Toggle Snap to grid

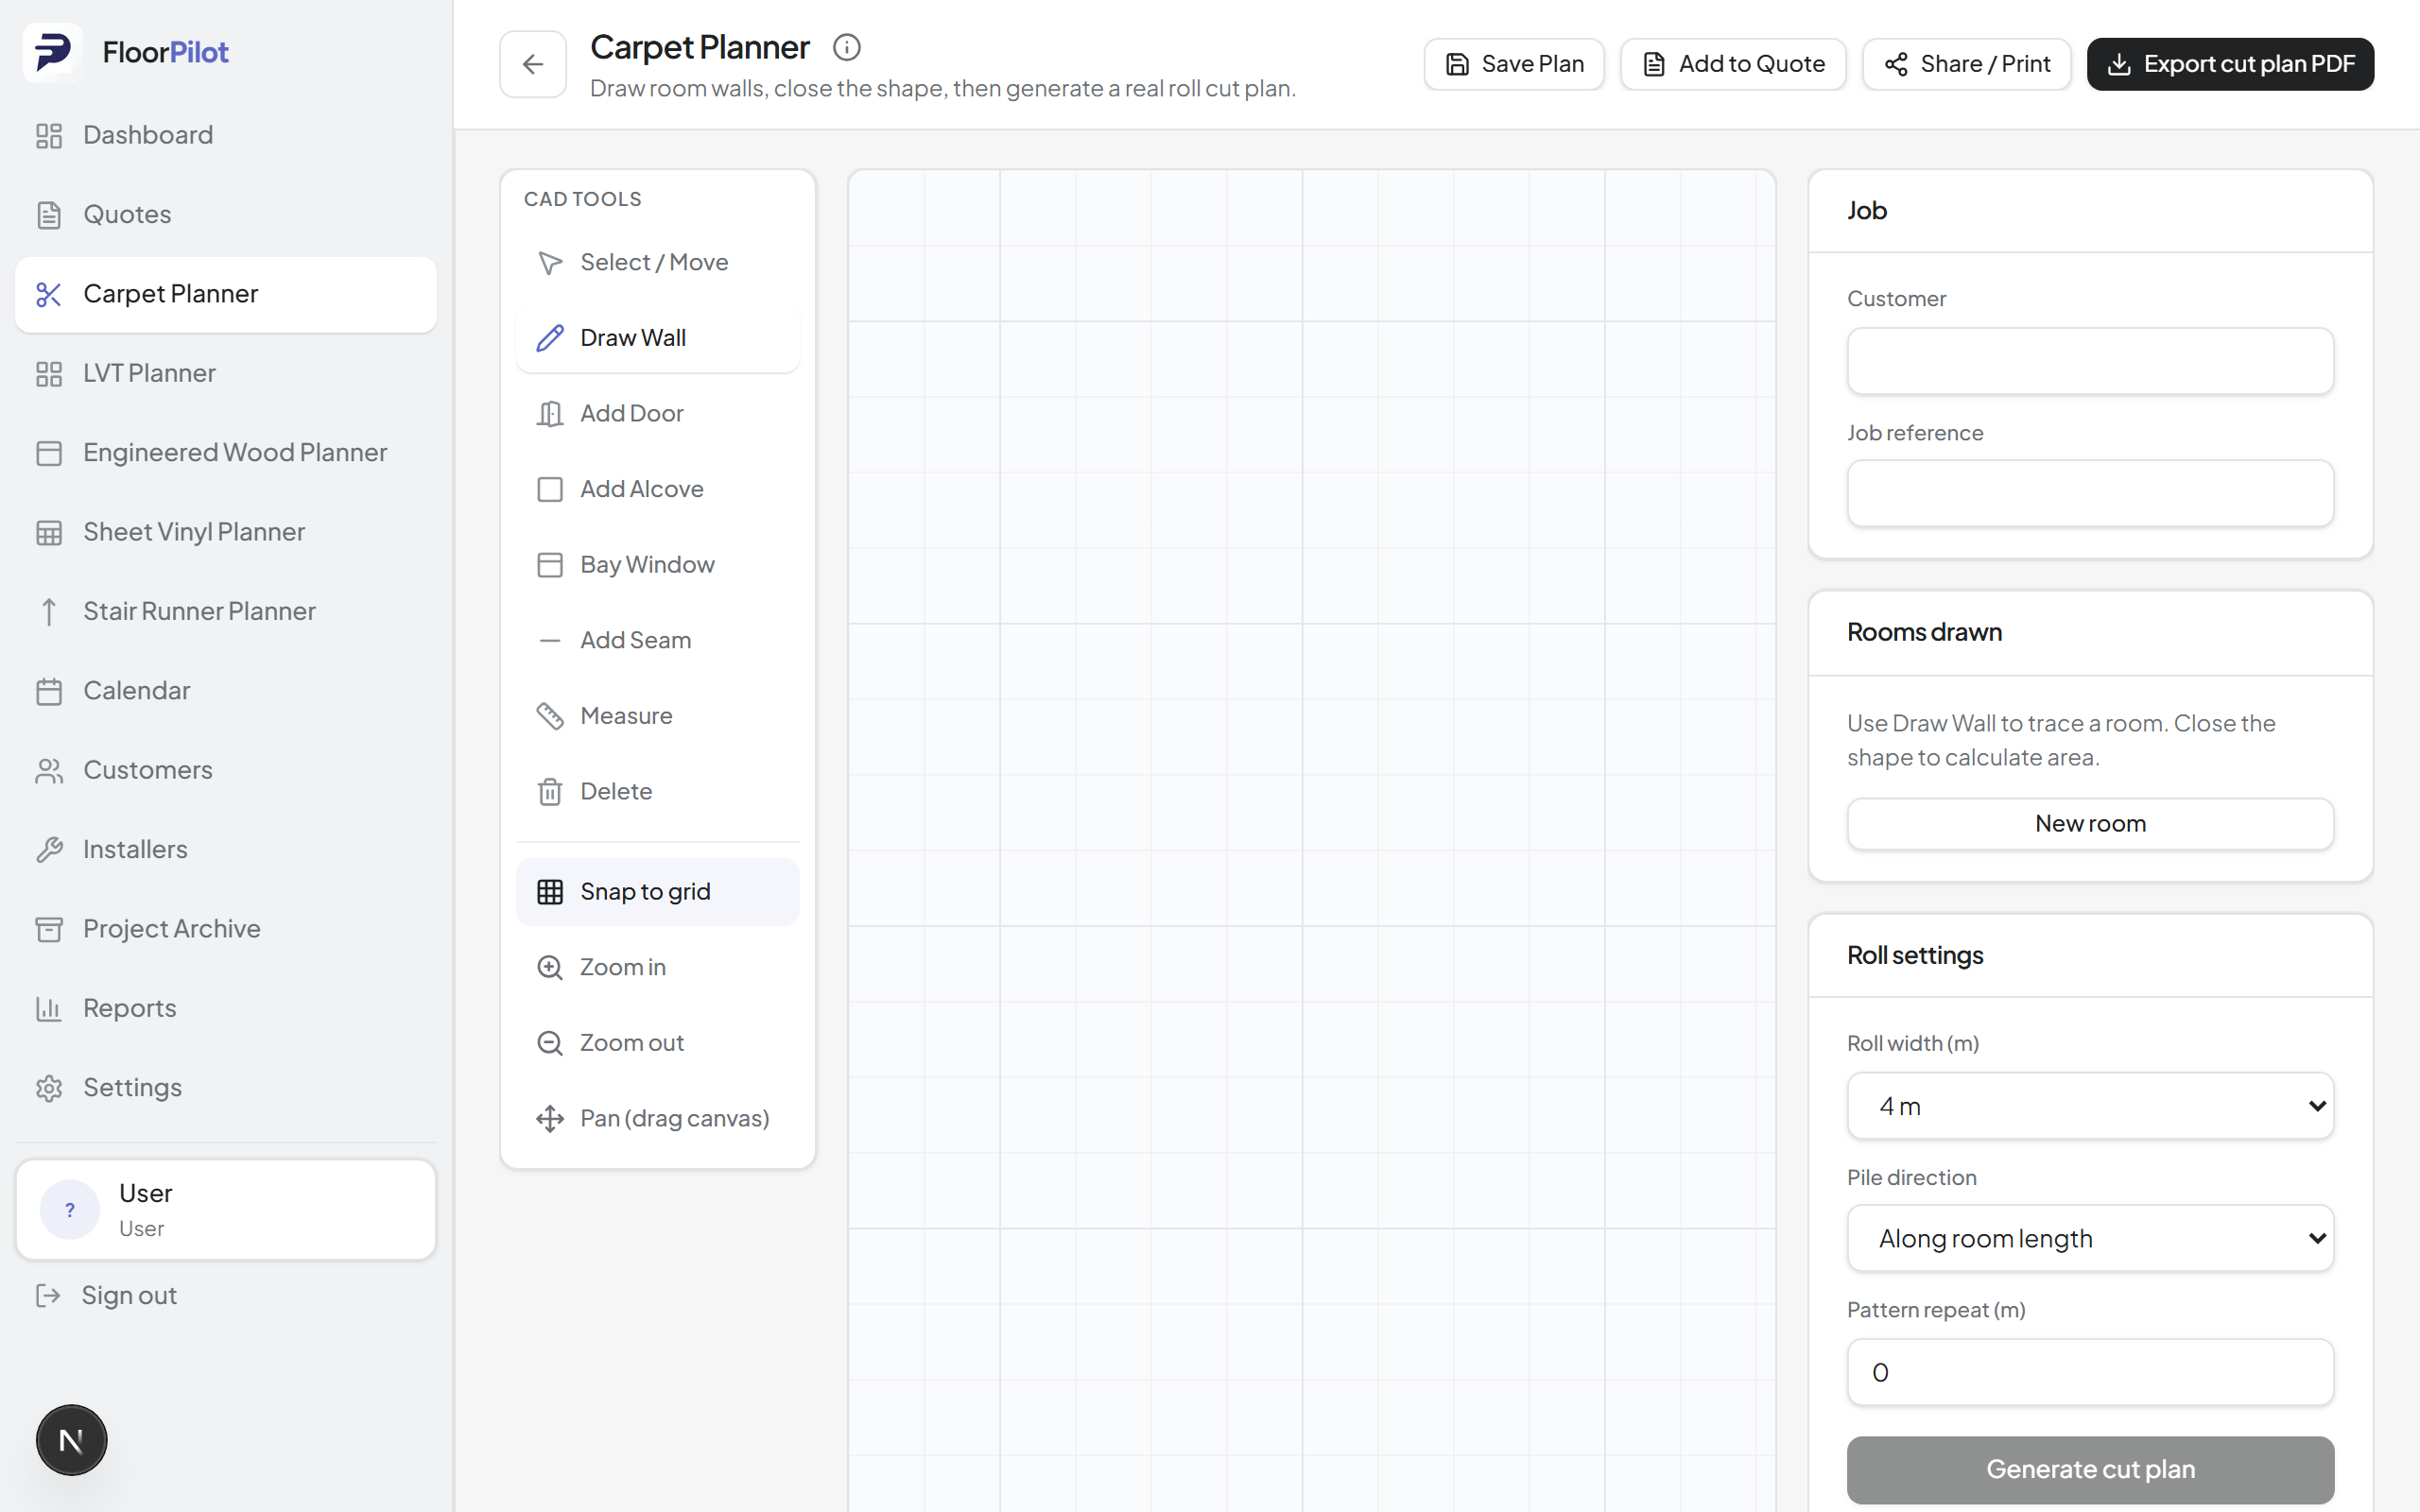[657, 892]
